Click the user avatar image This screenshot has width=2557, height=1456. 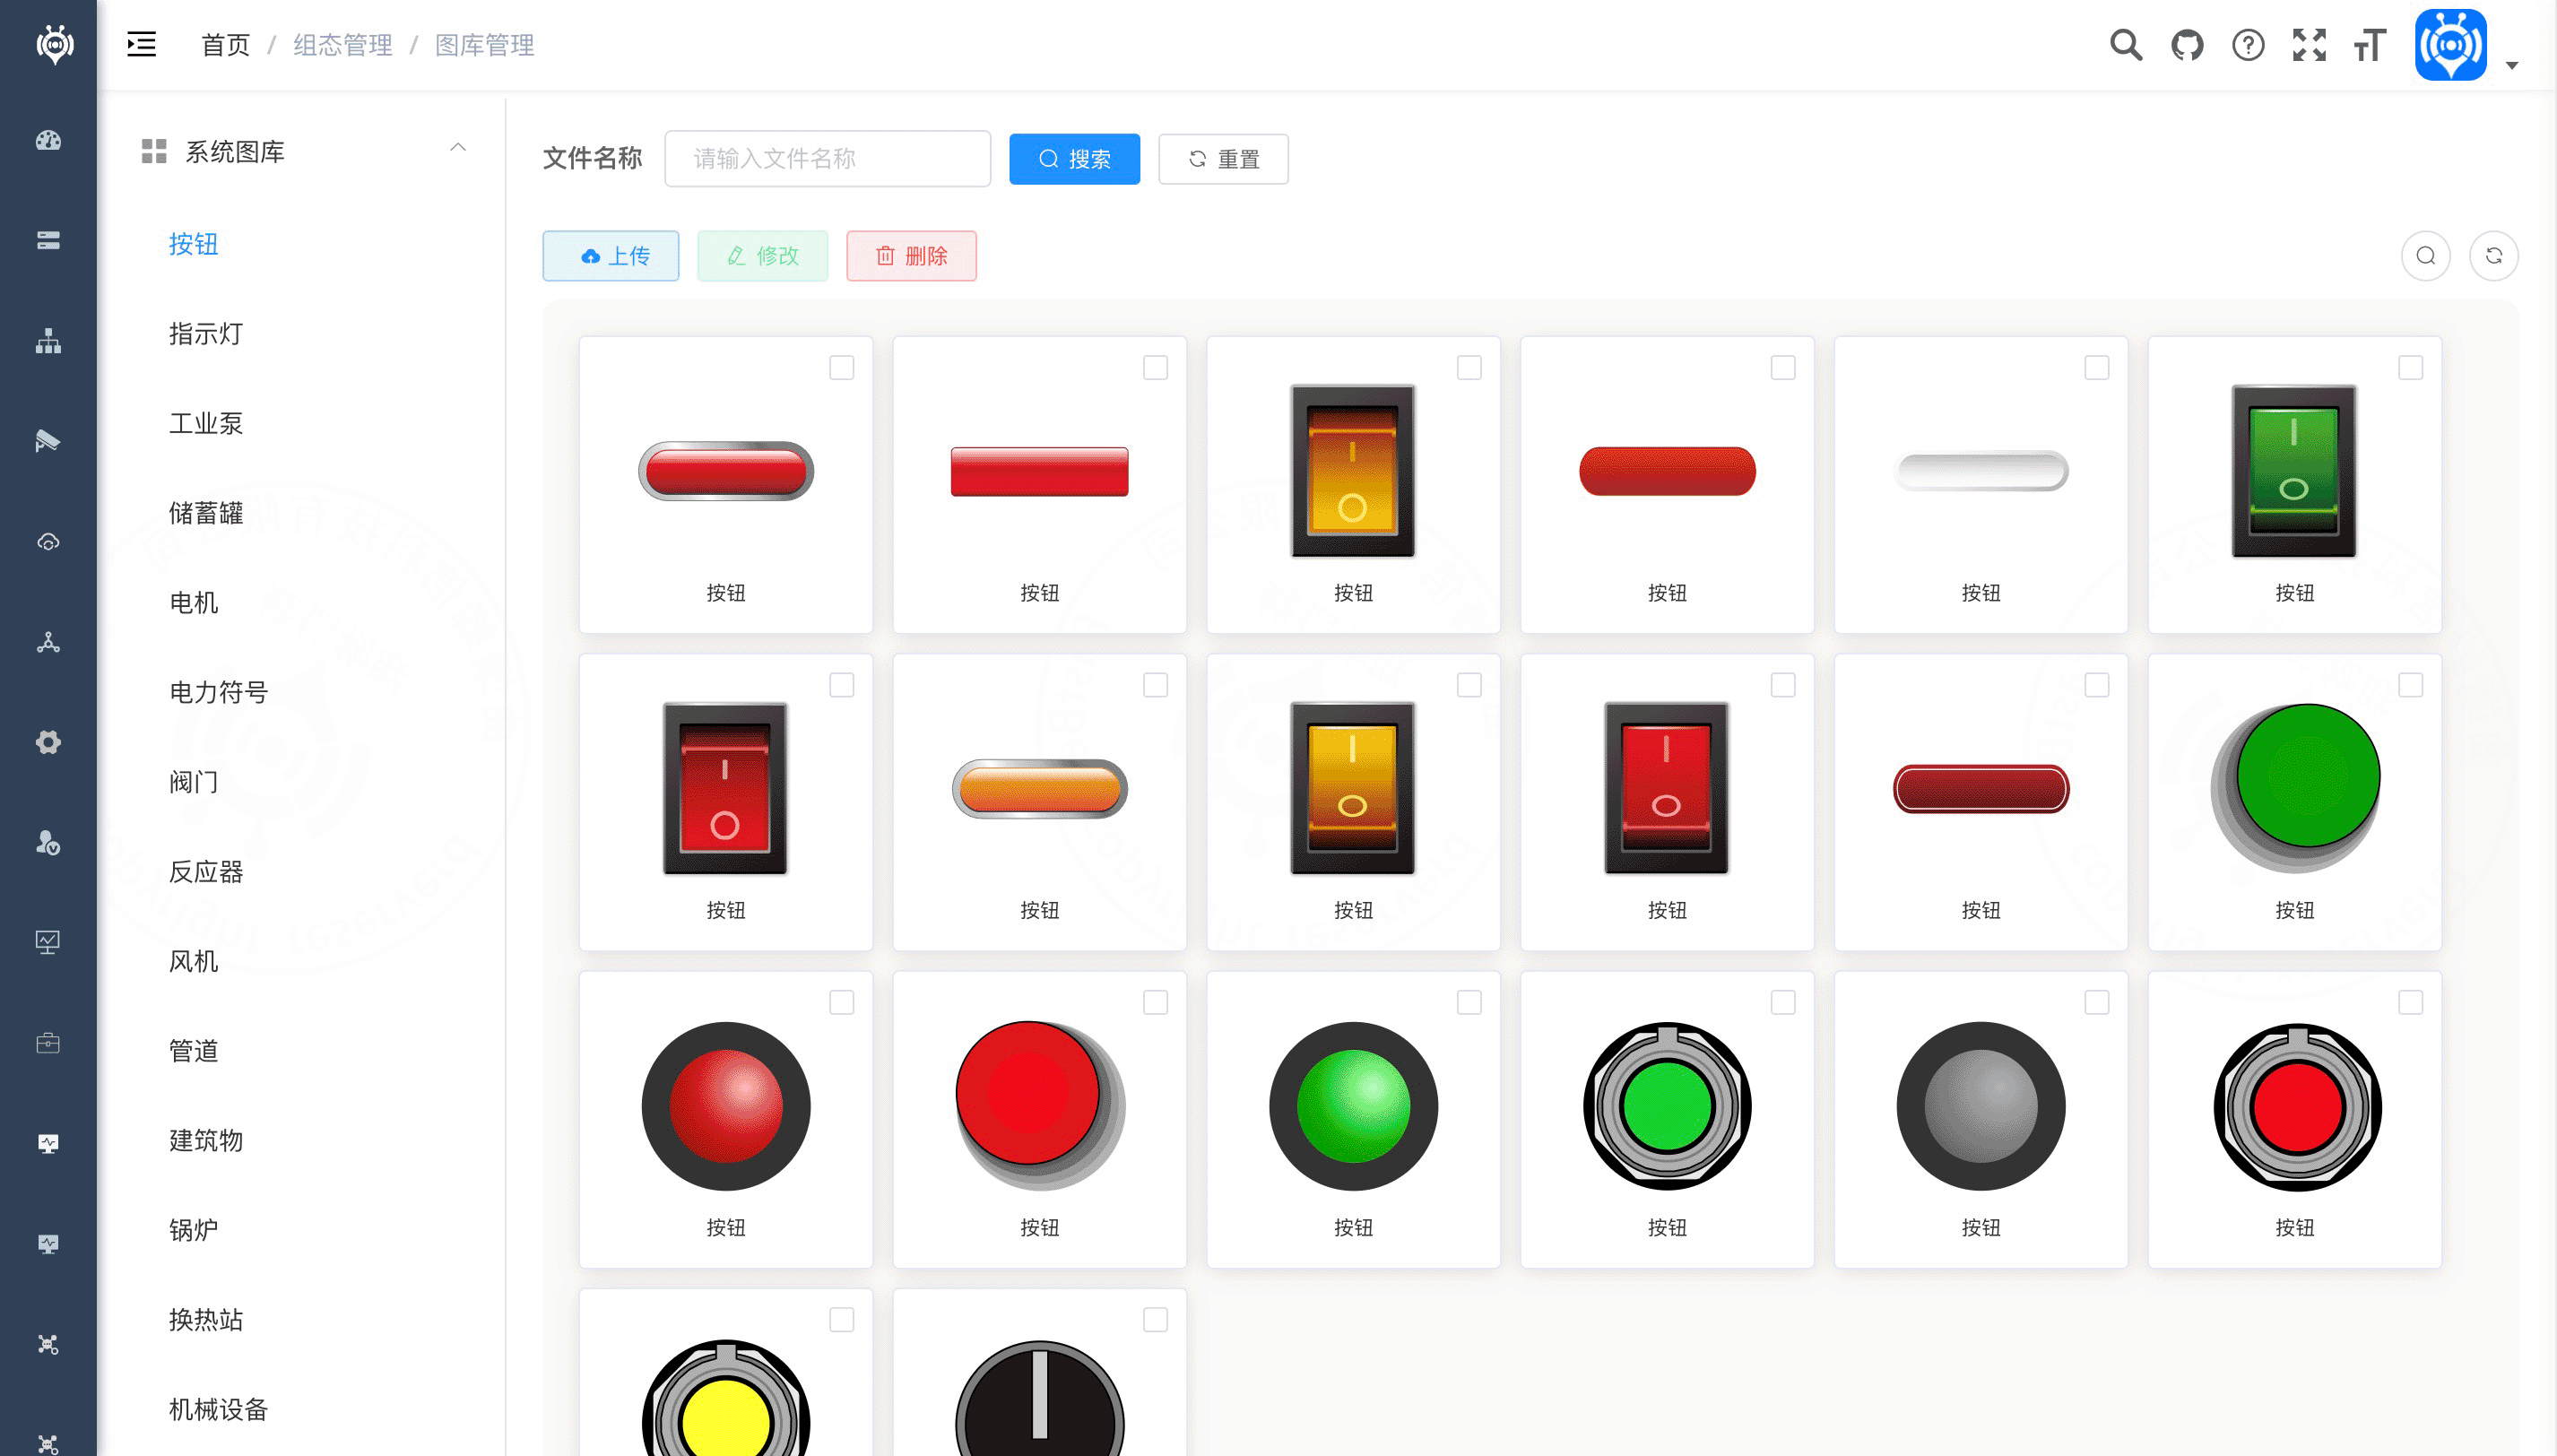(x=2450, y=45)
